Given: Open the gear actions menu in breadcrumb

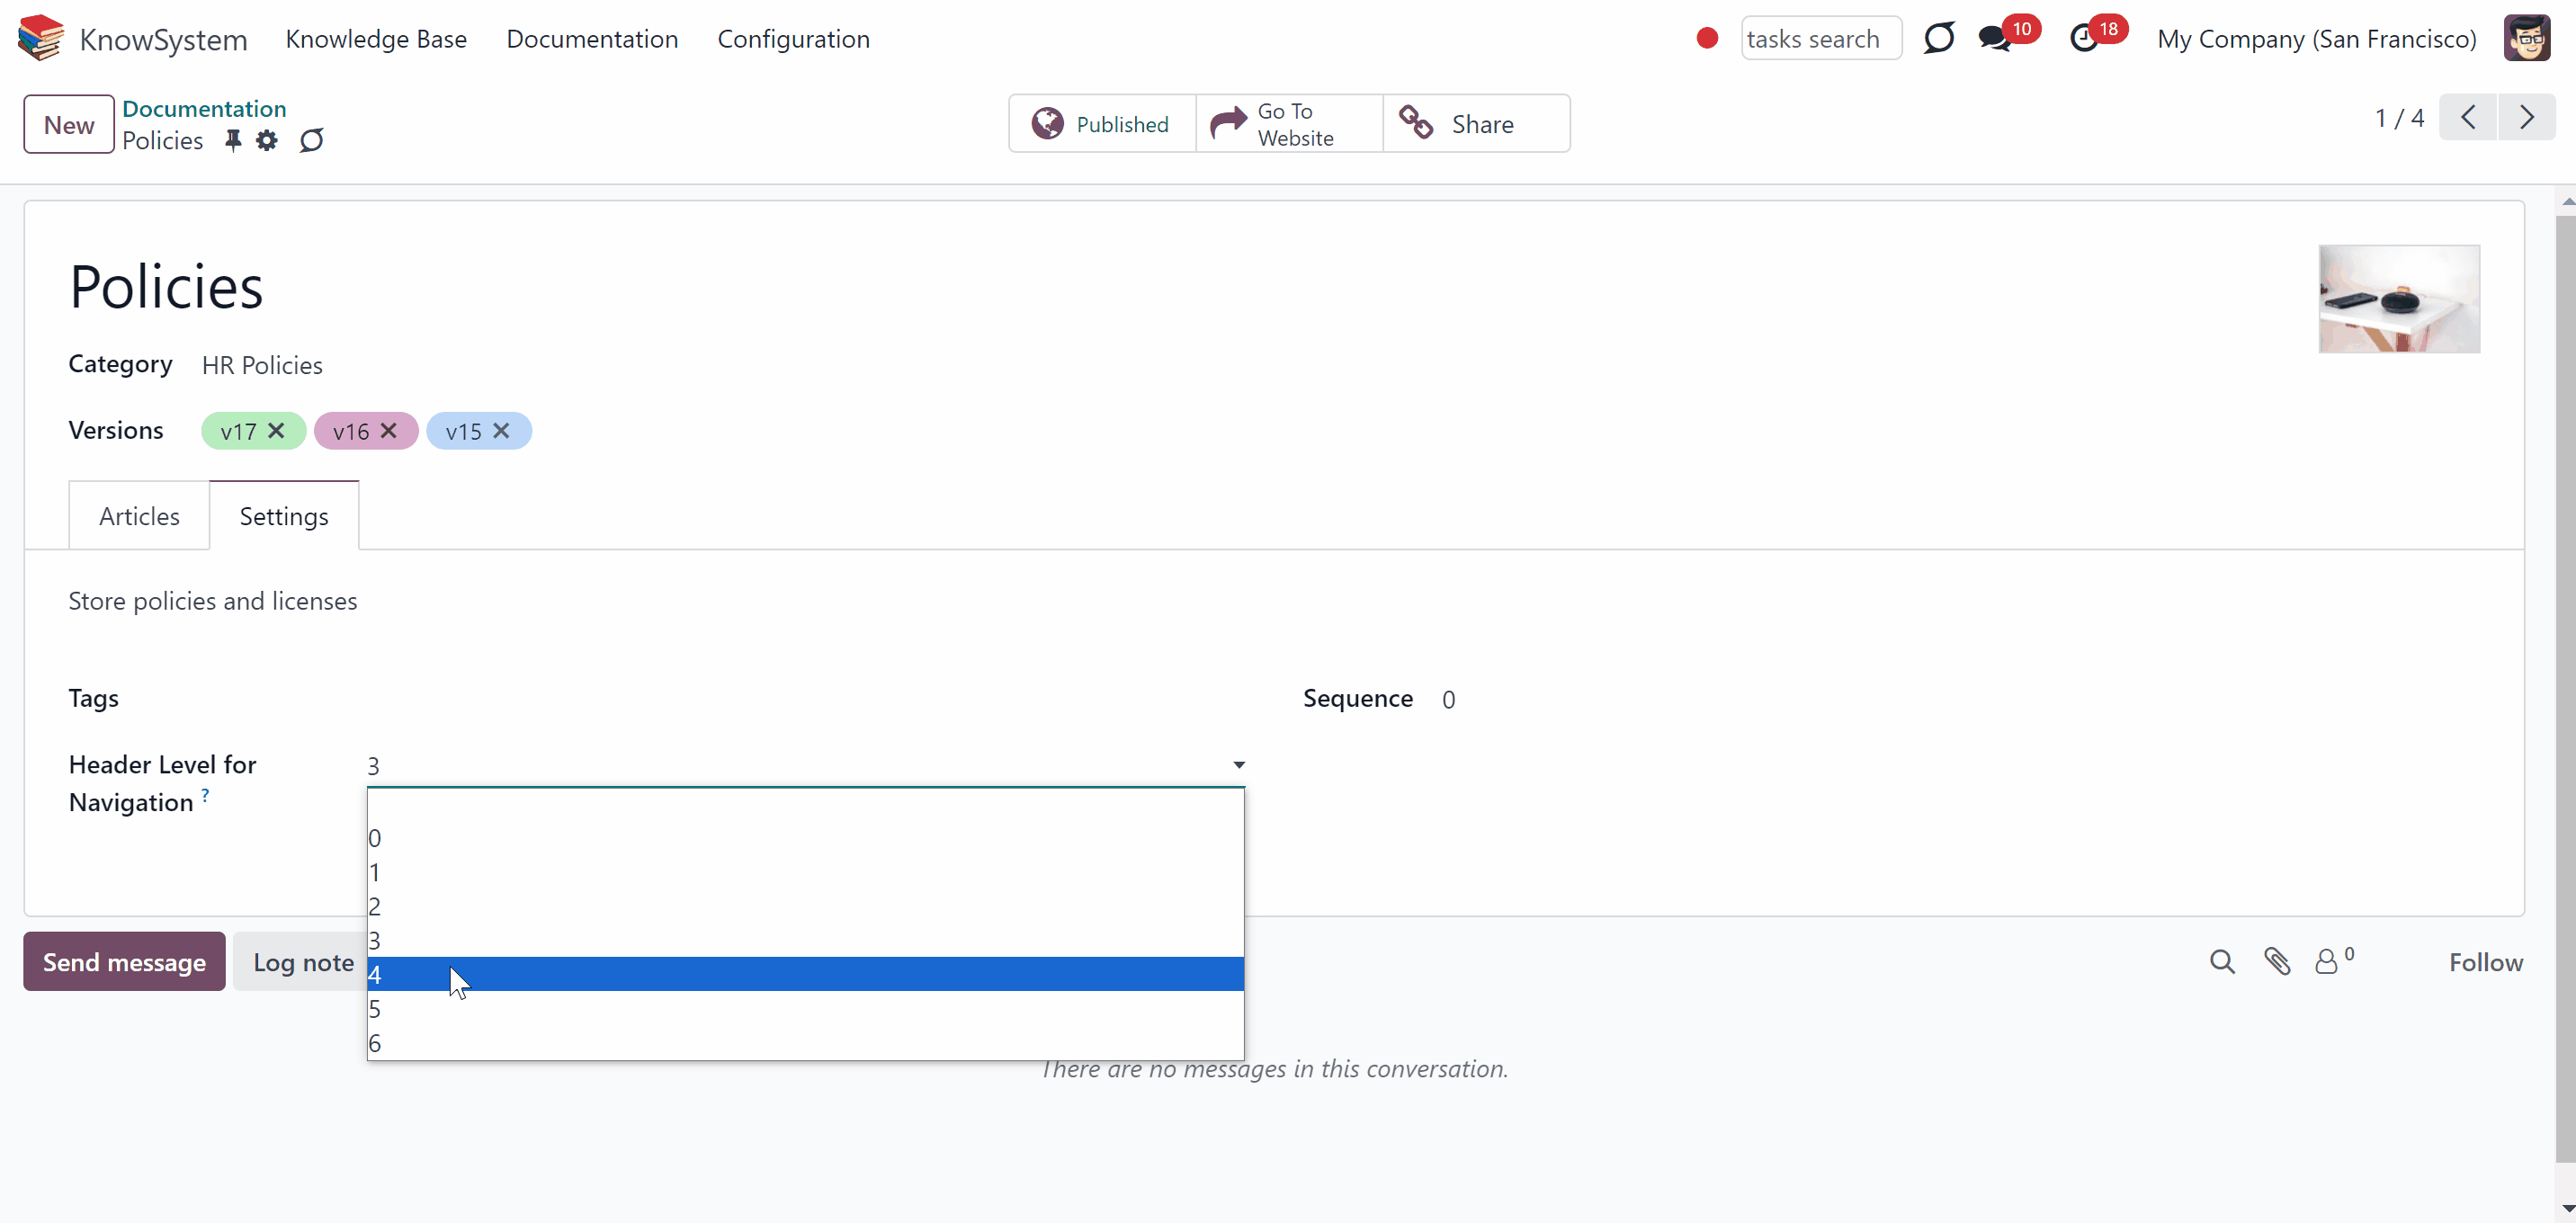Looking at the screenshot, I should [x=266, y=140].
